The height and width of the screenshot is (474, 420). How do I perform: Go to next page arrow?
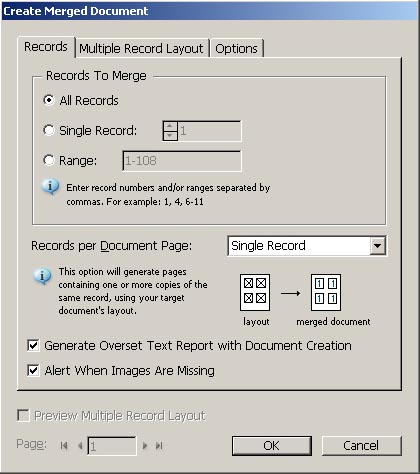pos(145,446)
